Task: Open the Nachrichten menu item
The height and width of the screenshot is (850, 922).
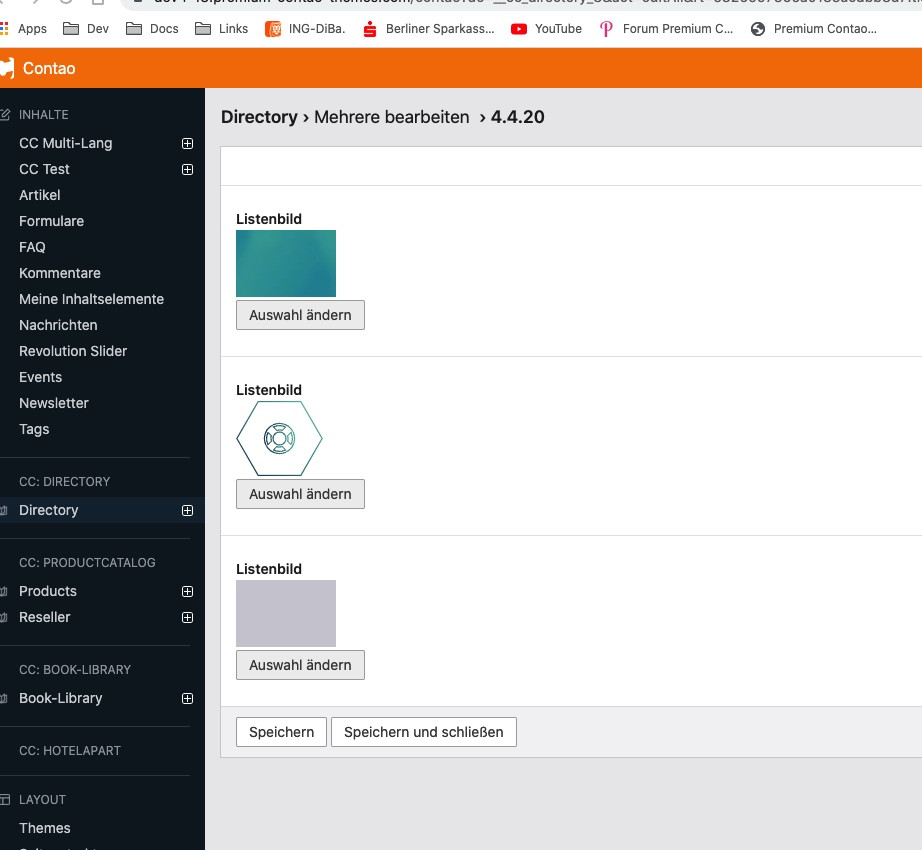Action: tap(58, 325)
